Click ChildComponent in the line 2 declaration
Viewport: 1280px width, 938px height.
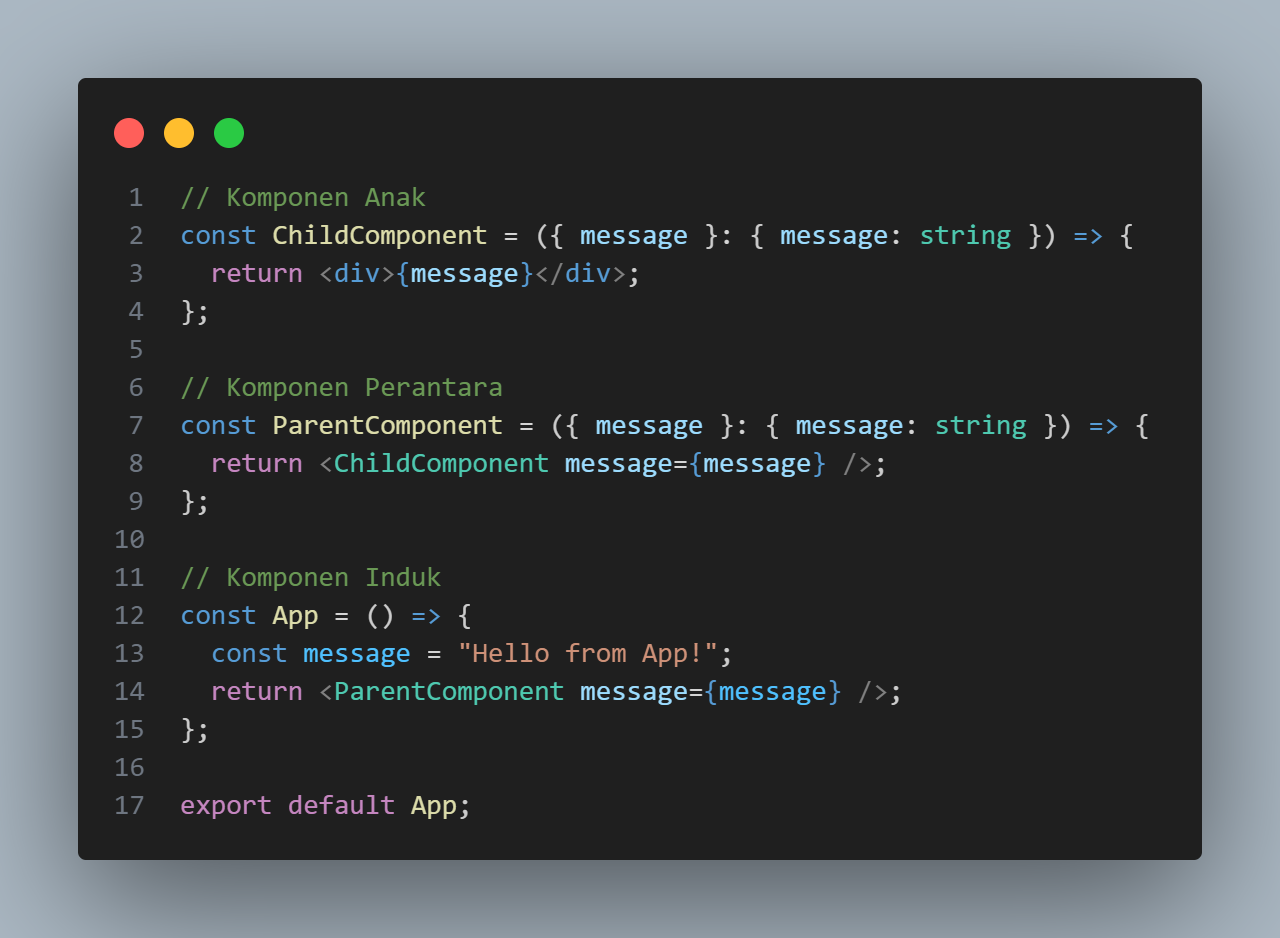click(x=380, y=236)
